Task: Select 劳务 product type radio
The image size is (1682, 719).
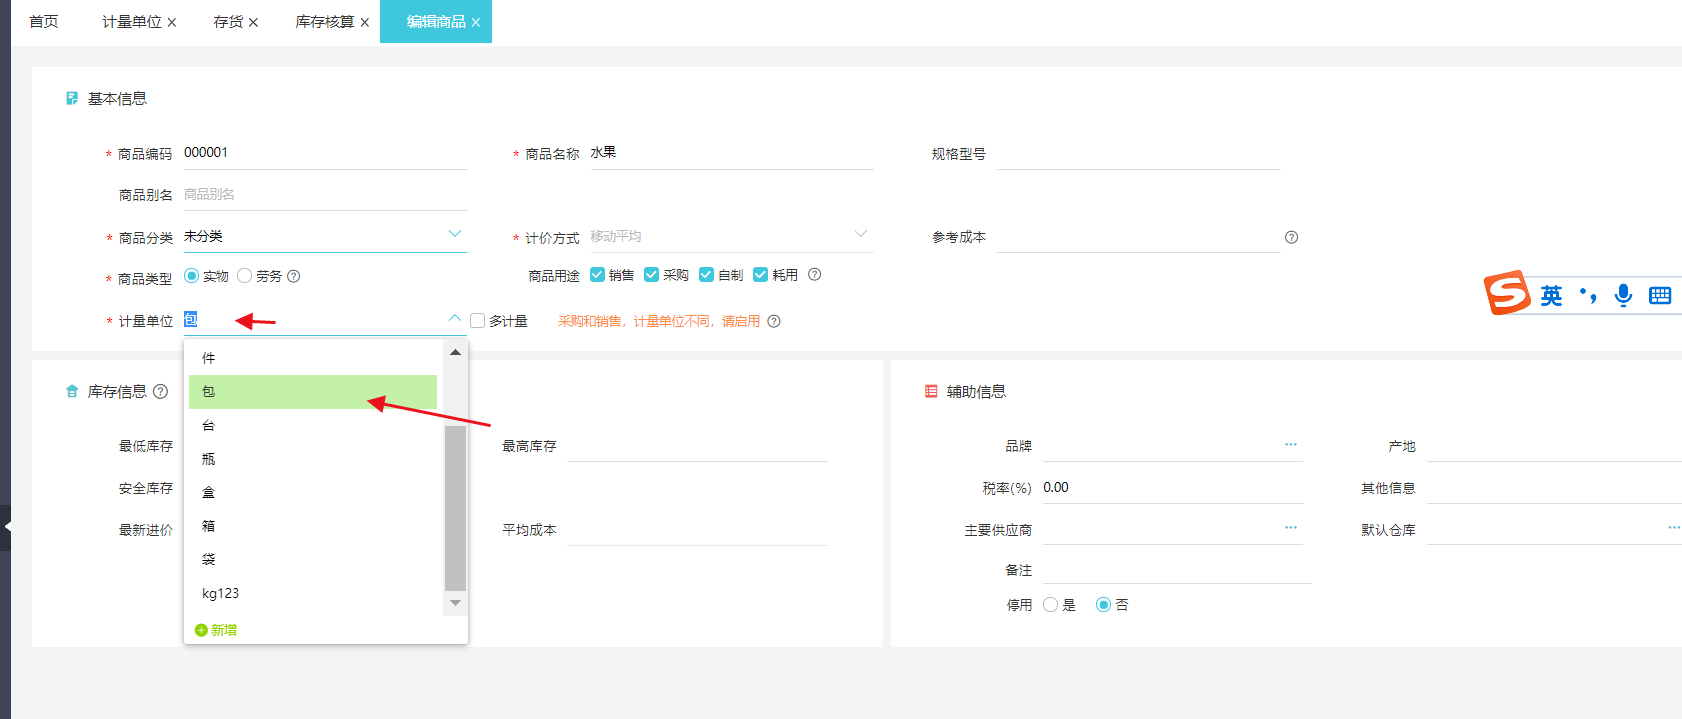Action: pos(245,276)
